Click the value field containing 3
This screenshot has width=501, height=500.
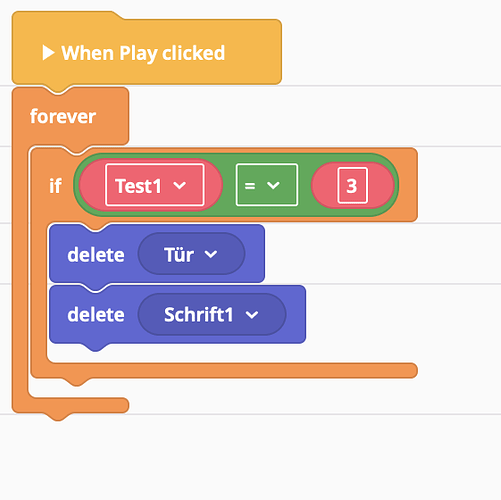(x=352, y=185)
